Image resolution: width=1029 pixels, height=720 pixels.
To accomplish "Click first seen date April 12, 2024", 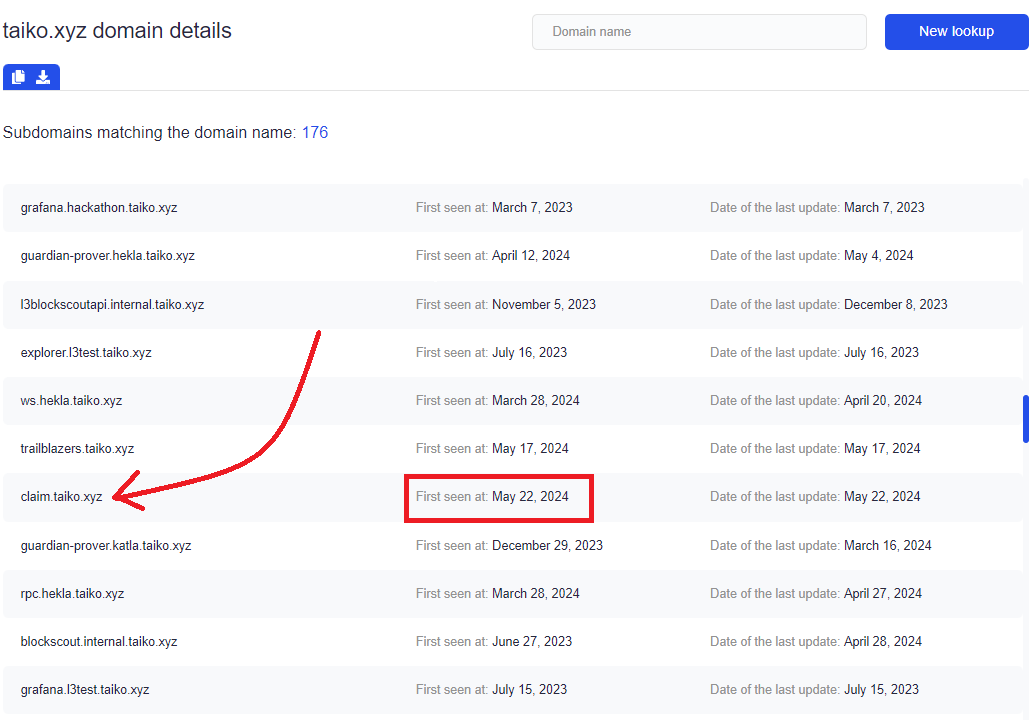I will point(531,255).
